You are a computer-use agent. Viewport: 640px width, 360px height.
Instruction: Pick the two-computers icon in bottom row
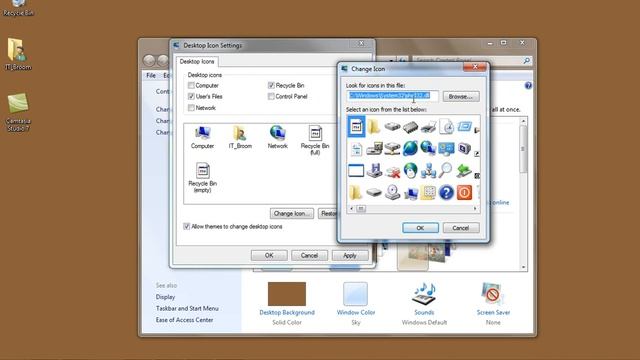[411, 193]
